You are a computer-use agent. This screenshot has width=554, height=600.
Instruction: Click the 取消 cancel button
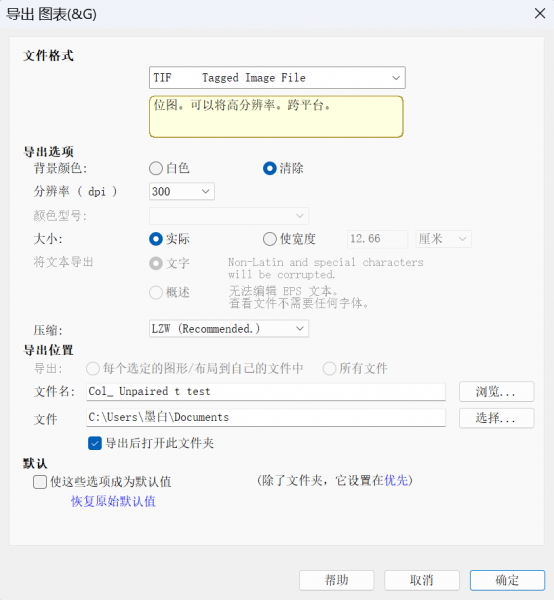[x=422, y=580]
